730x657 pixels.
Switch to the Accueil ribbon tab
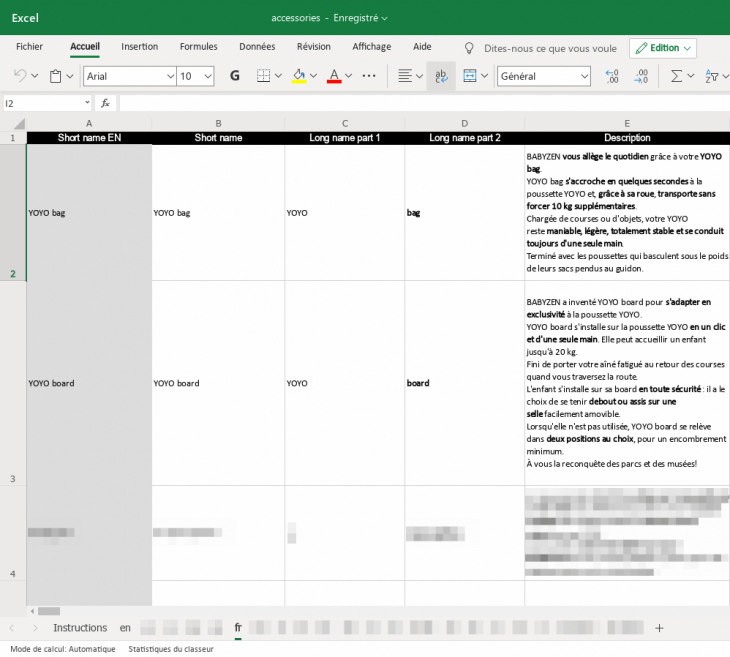(x=85, y=47)
